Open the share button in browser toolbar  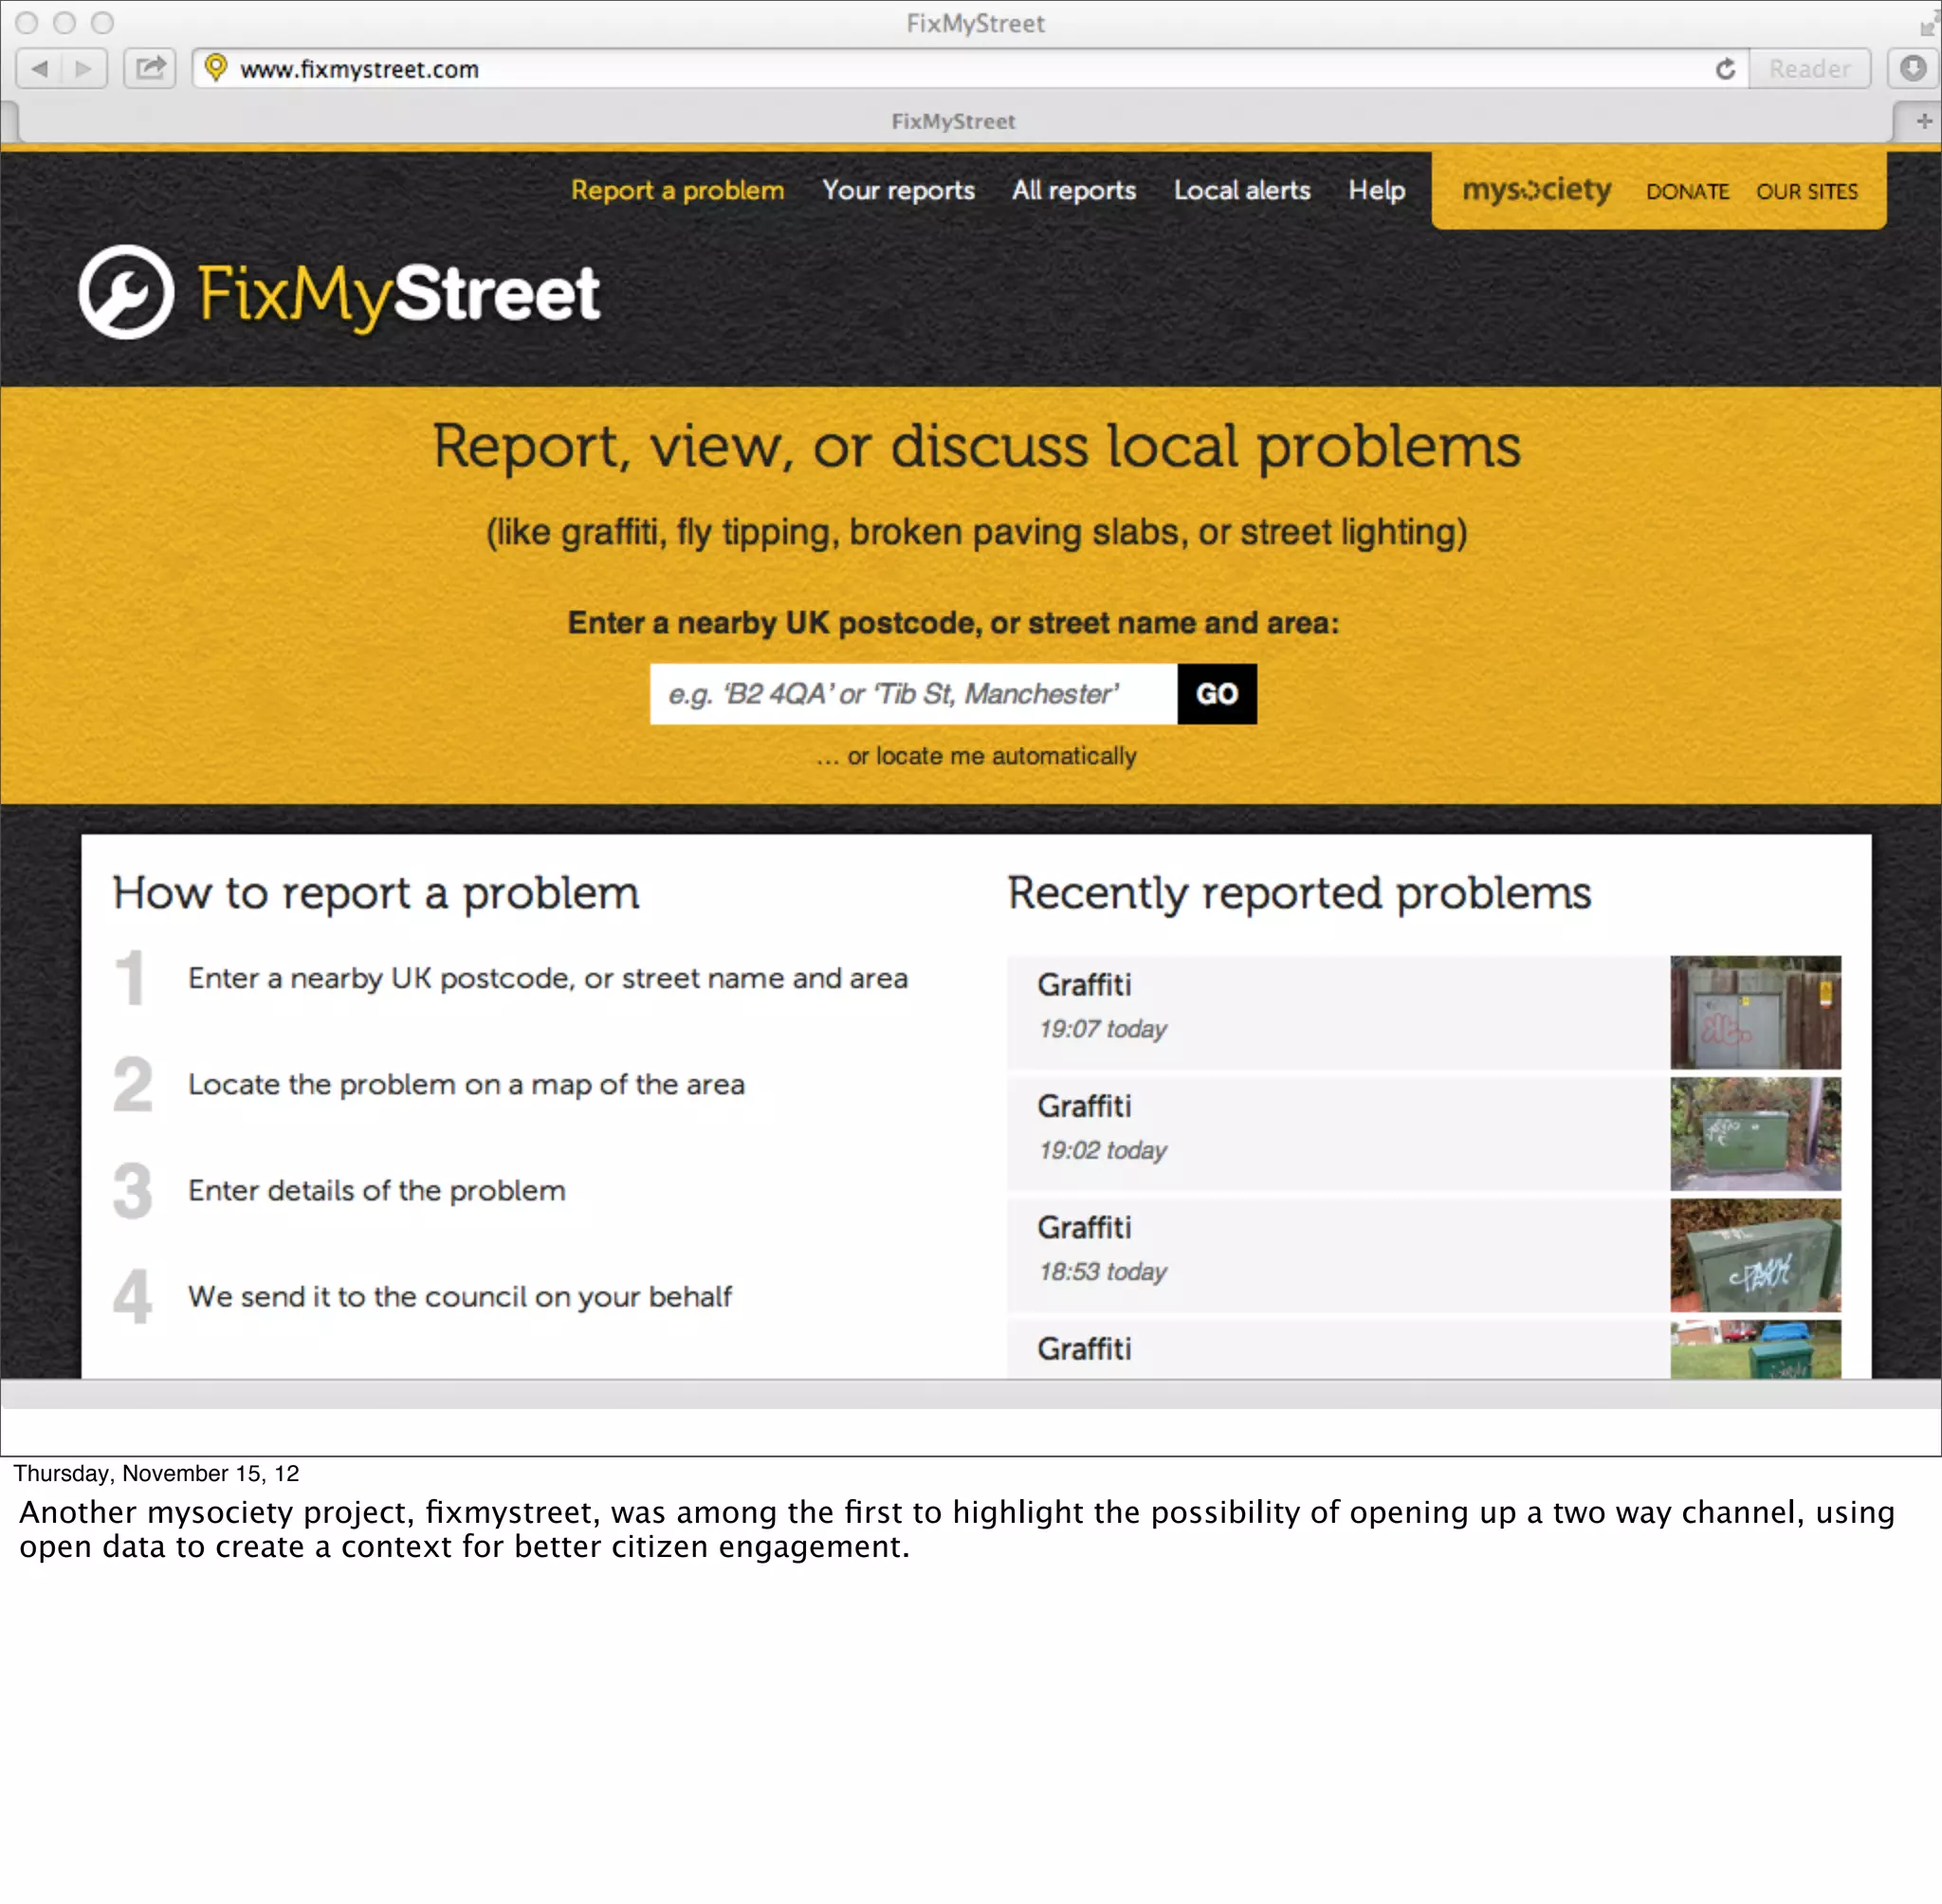(150, 69)
